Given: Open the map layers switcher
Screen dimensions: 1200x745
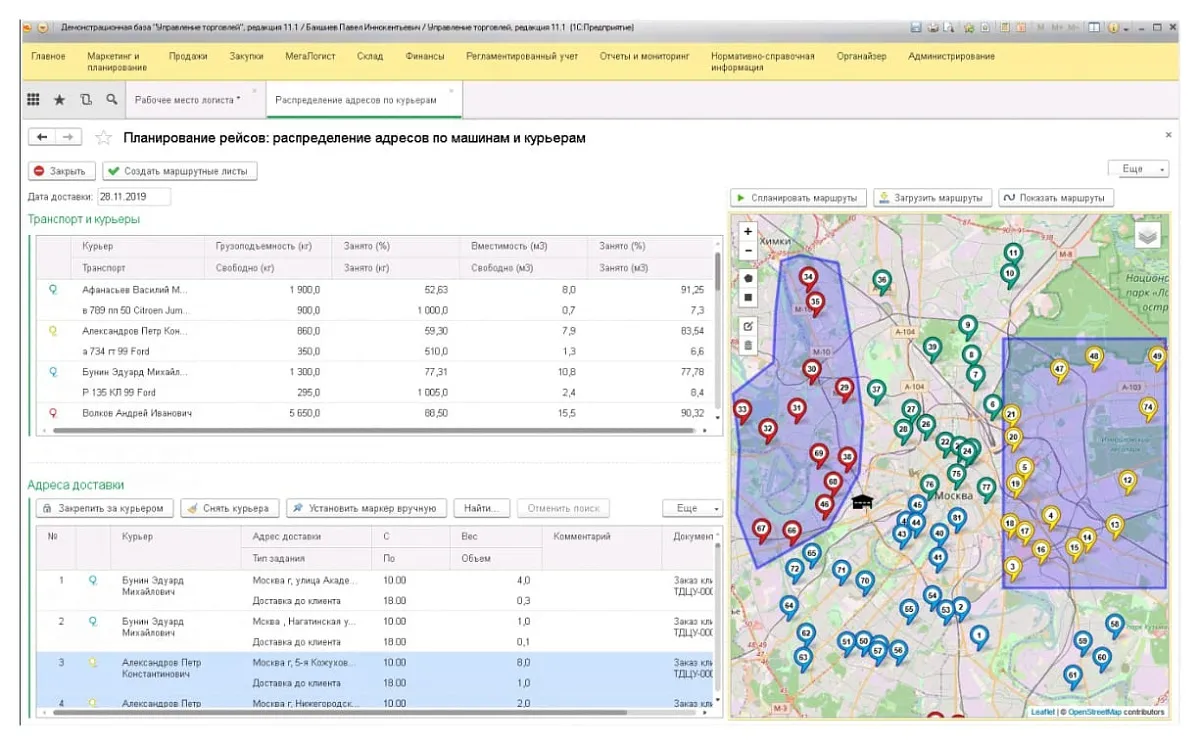Looking at the screenshot, I should click(1148, 236).
